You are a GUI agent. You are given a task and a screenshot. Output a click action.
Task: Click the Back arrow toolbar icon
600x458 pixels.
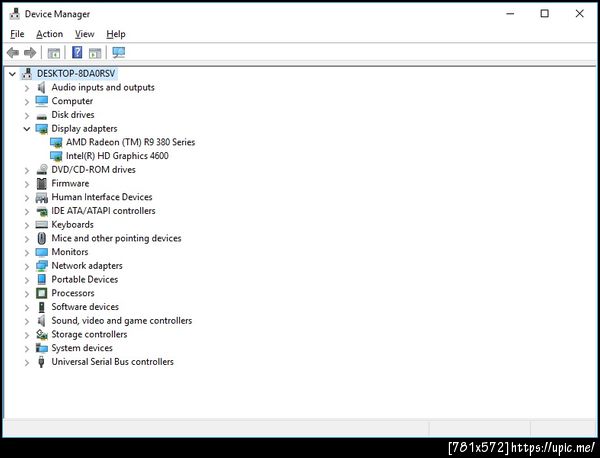(13, 52)
